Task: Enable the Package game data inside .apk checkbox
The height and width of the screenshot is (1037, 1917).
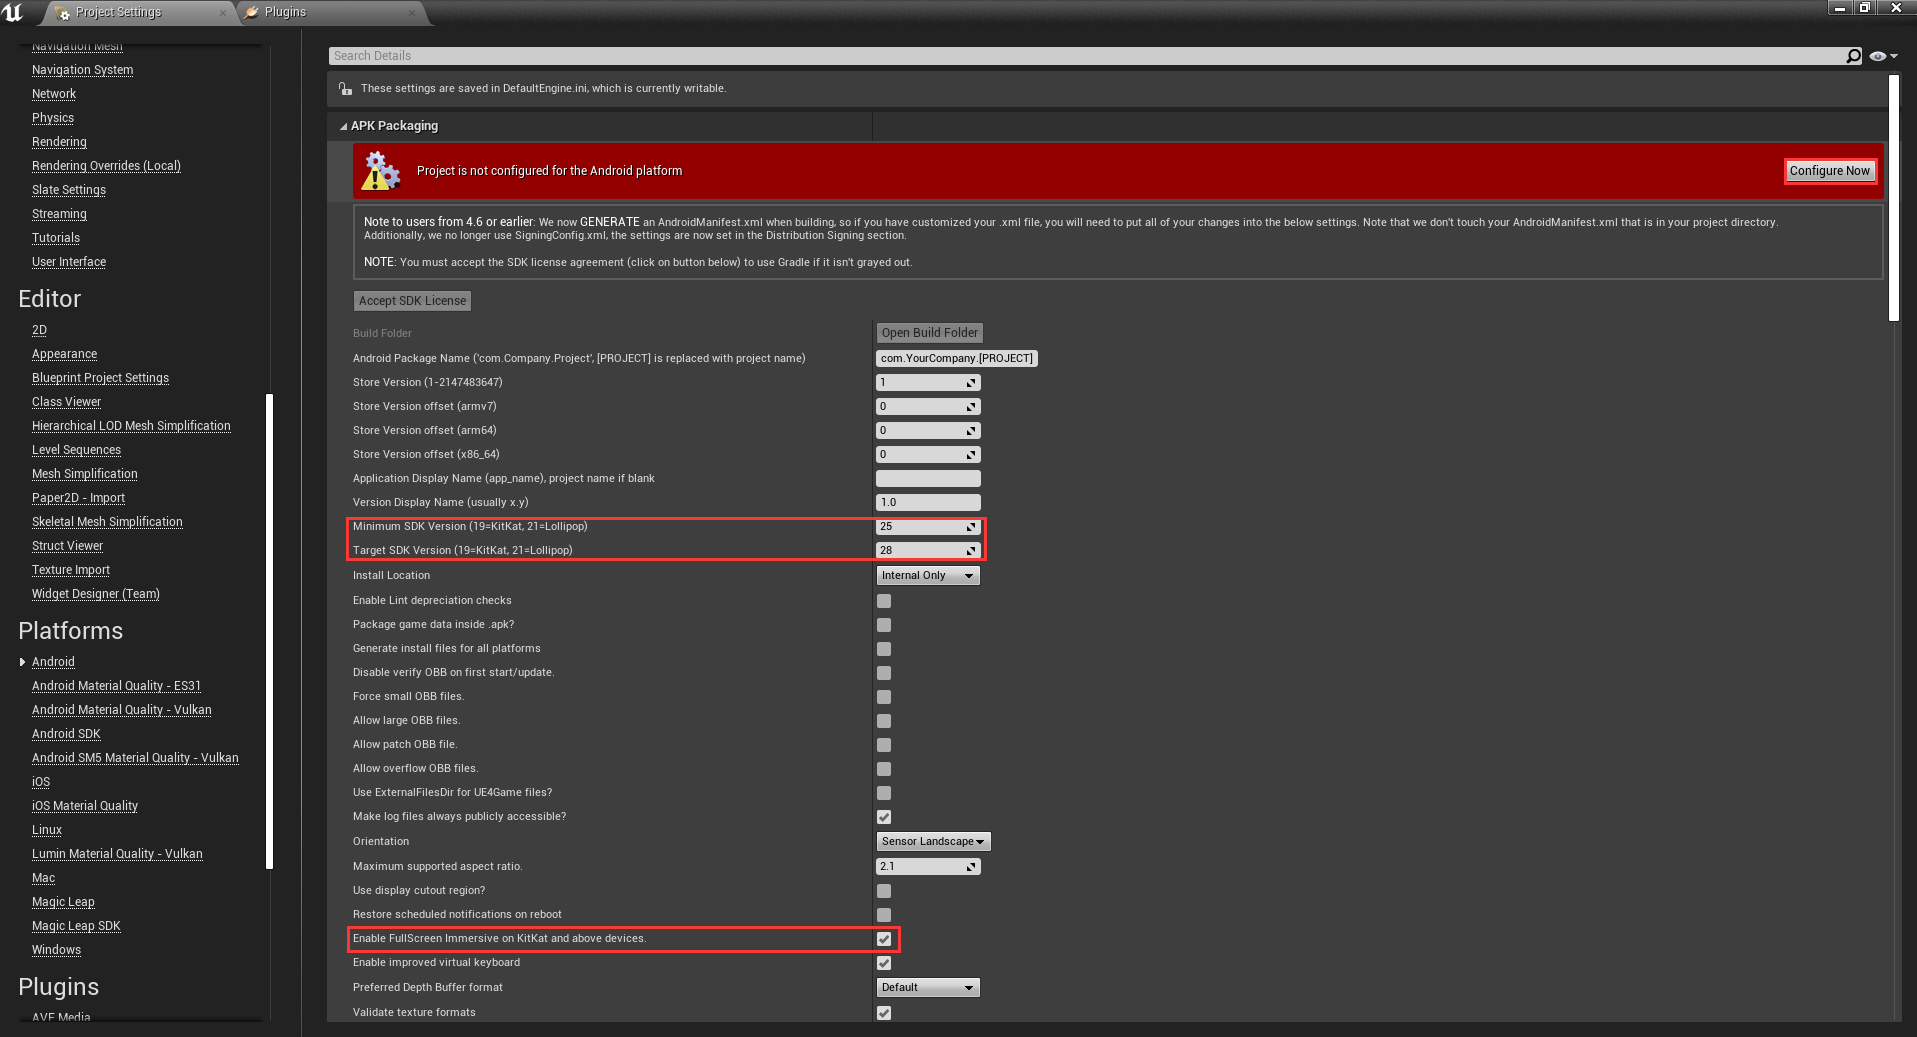Action: pos(883,625)
